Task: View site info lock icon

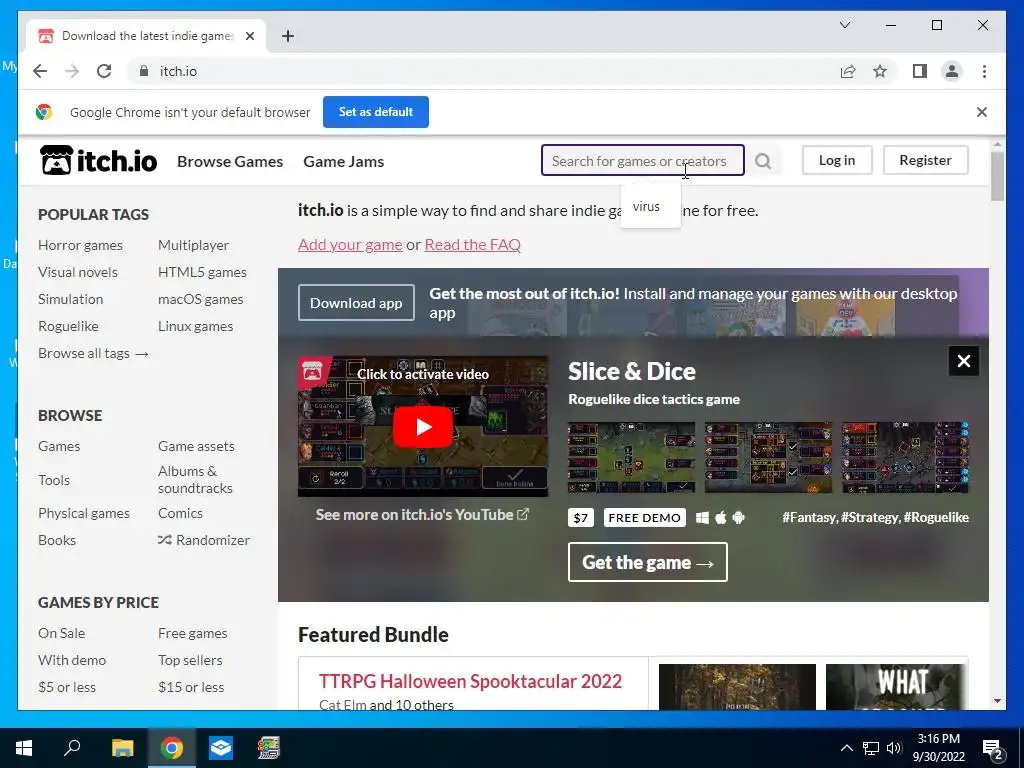Action: pos(144,71)
